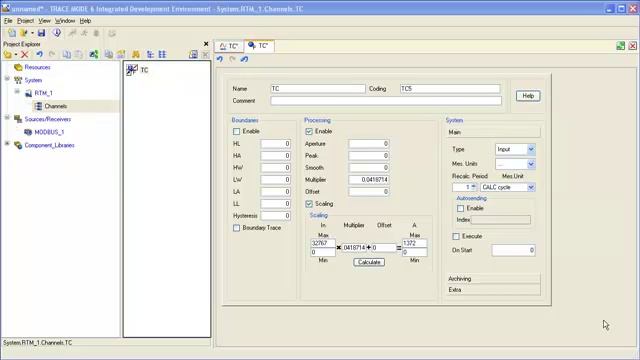
Task: Open the Mes. Units dropdown
Action: [x=531, y=164]
